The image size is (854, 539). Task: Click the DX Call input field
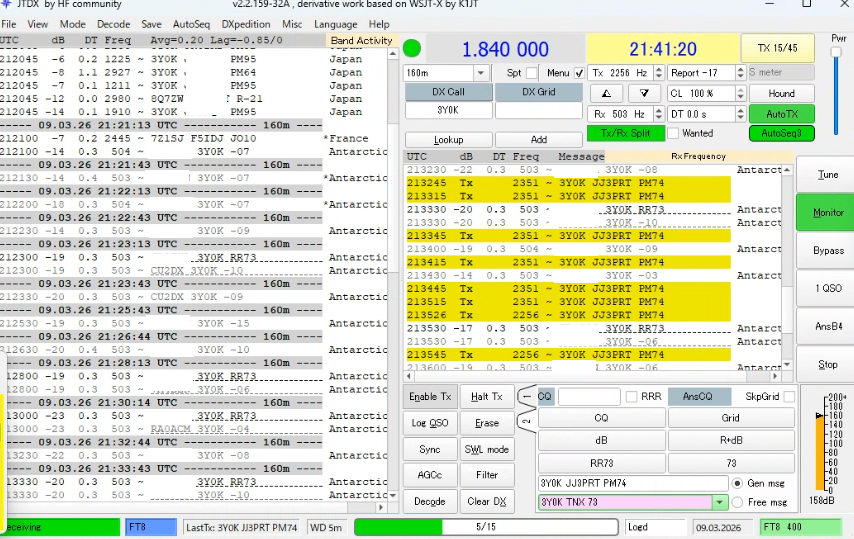(x=448, y=110)
